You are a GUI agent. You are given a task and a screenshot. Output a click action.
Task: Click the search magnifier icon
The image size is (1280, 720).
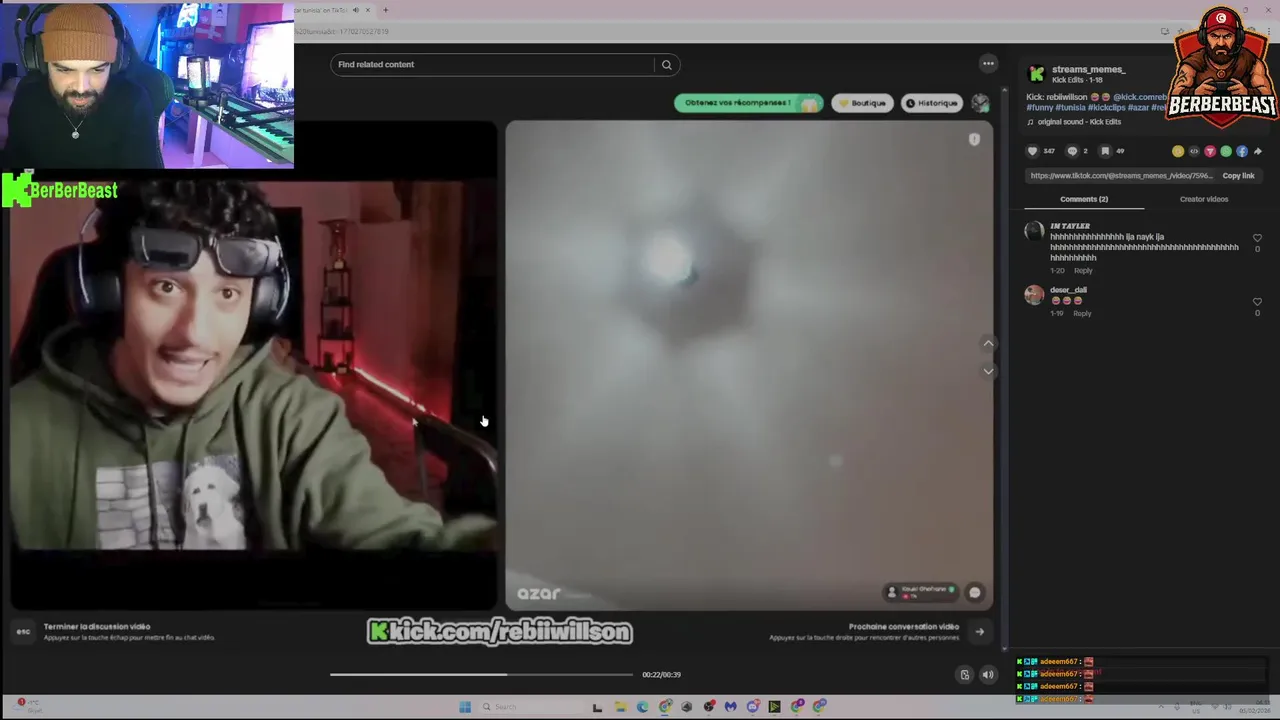(666, 65)
